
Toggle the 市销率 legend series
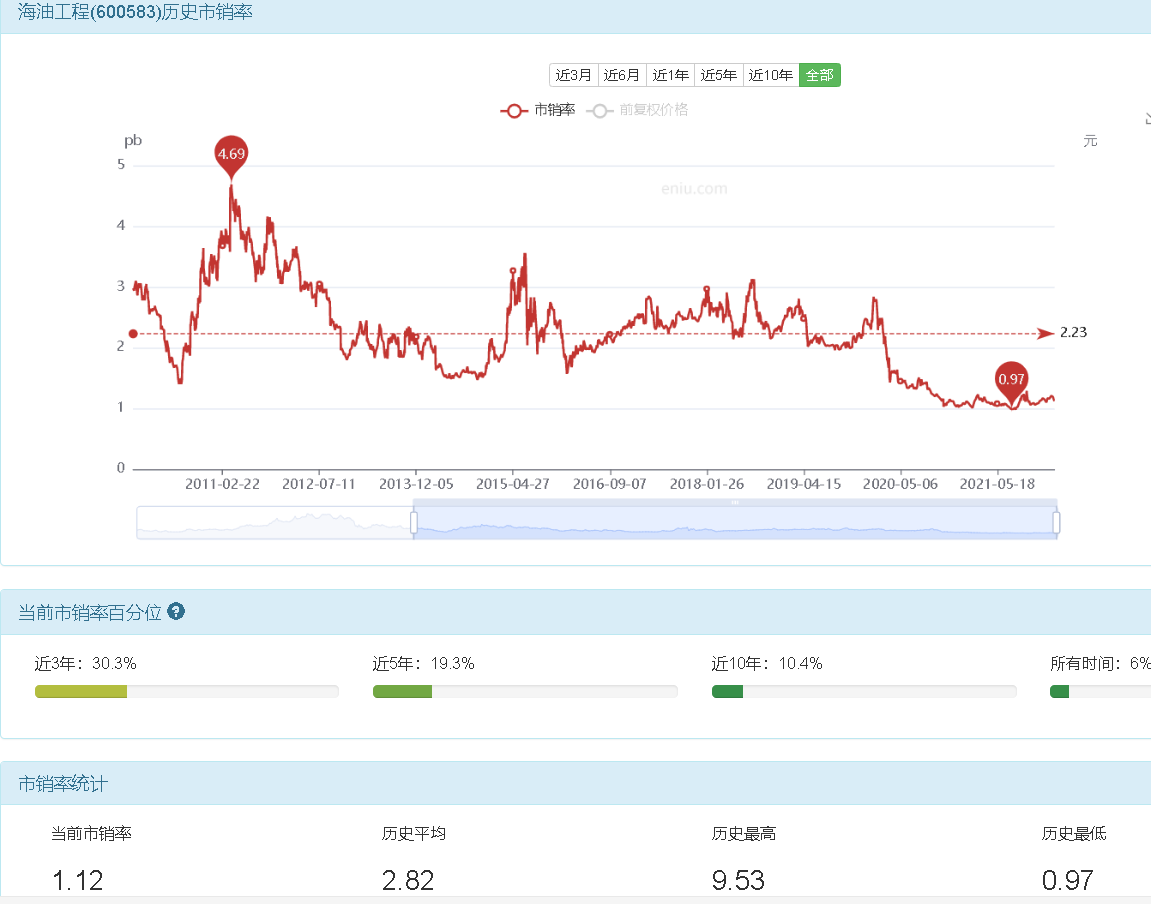click(x=538, y=110)
